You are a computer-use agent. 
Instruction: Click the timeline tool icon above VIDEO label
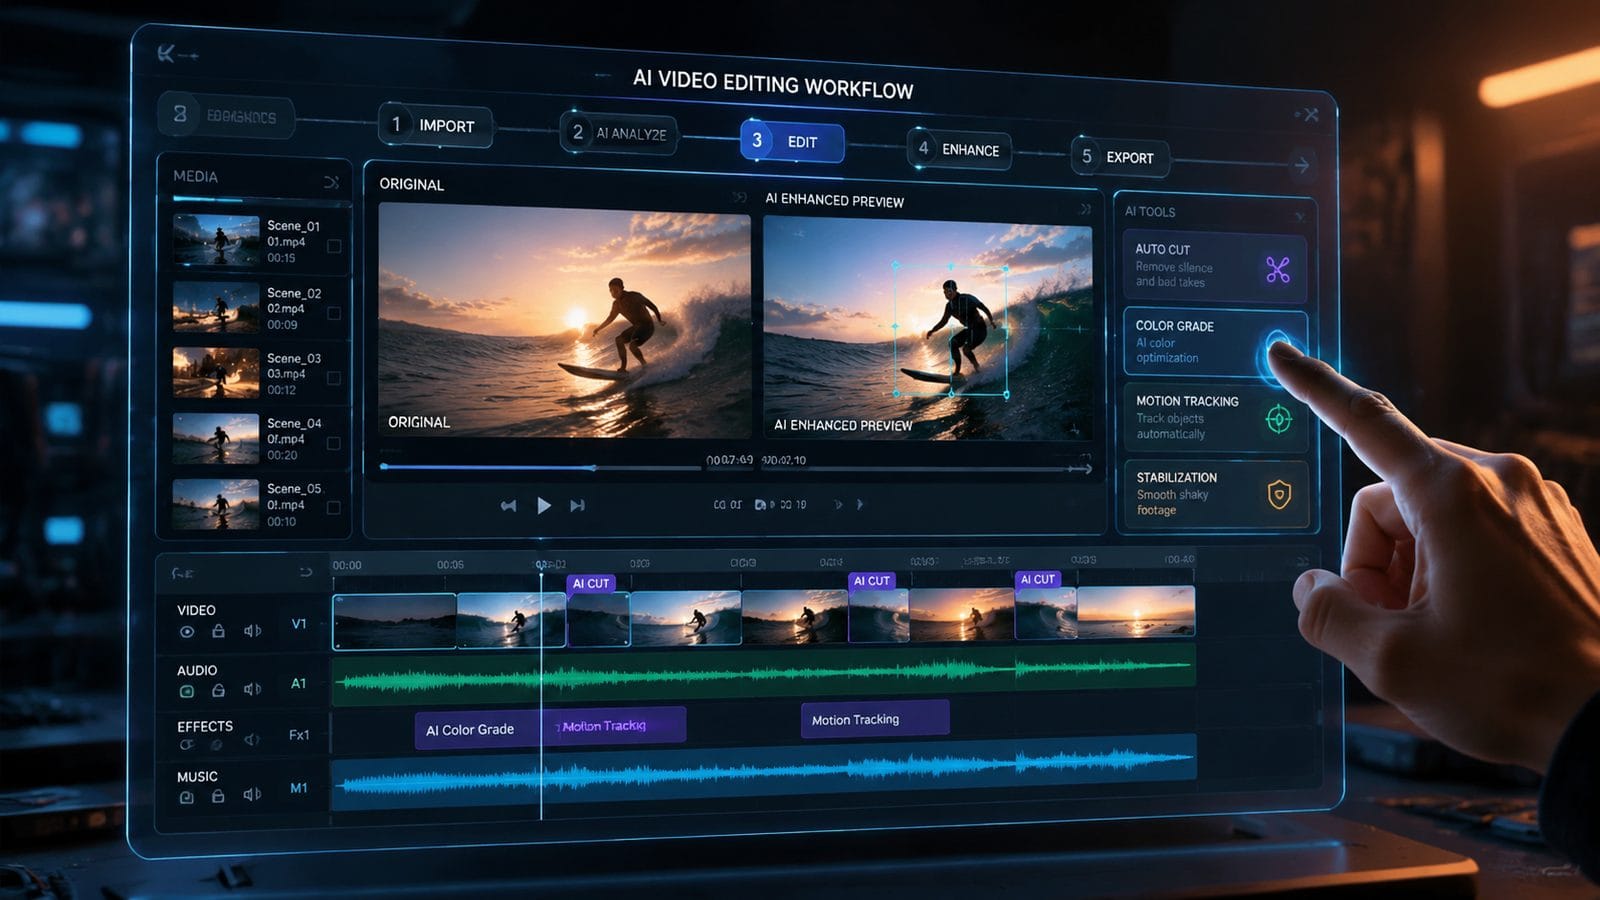point(182,573)
